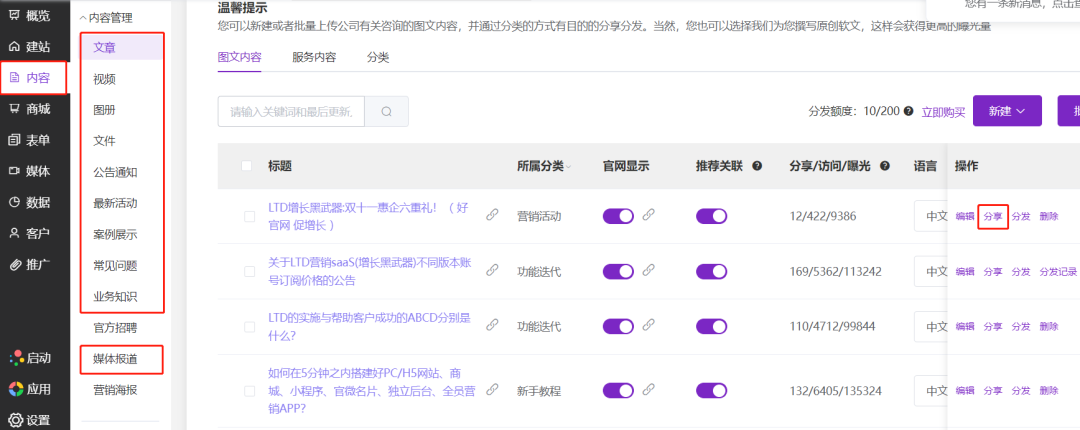The width and height of the screenshot is (1080, 430).
Task: Tick checkbox for 订阅价格的公告 row
Action: (x=249, y=272)
